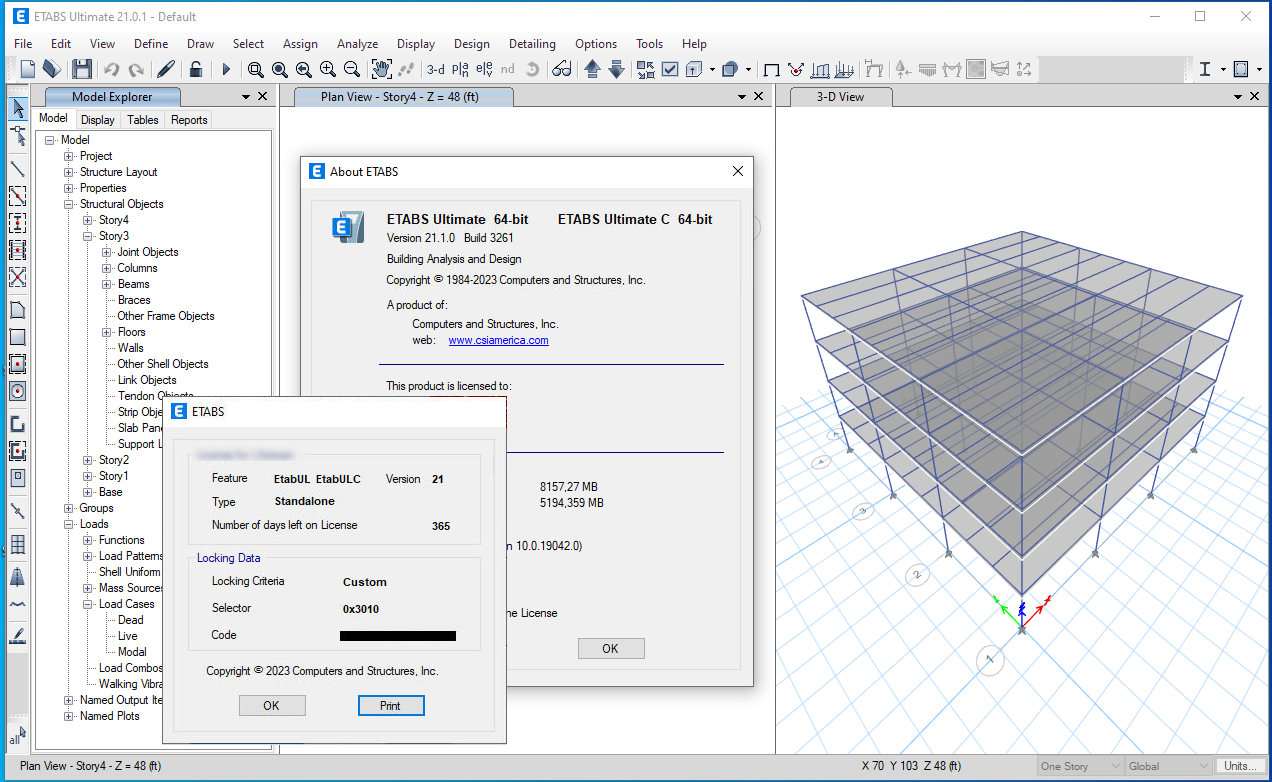Select the Draw Floor polygon tool
This screenshot has height=782, width=1272.
tap(18, 310)
